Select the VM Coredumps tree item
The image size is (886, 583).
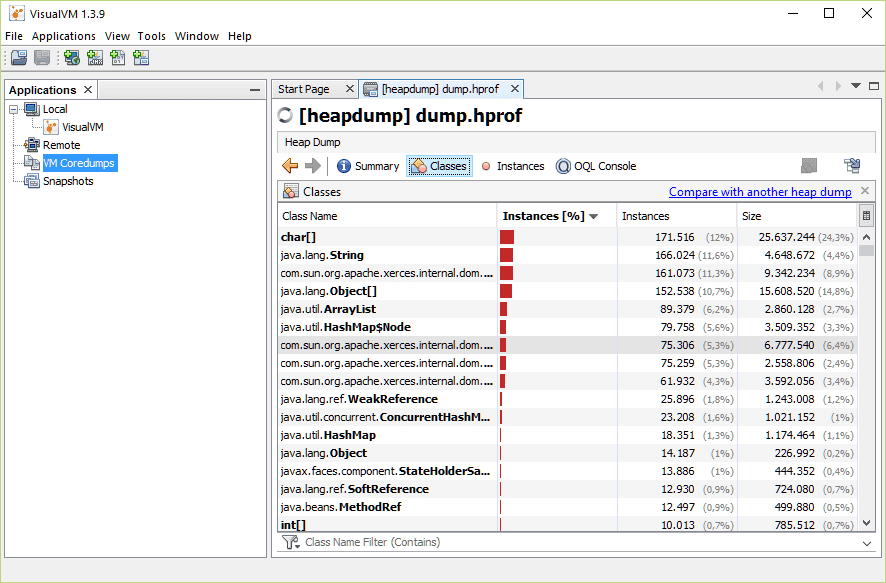79,163
